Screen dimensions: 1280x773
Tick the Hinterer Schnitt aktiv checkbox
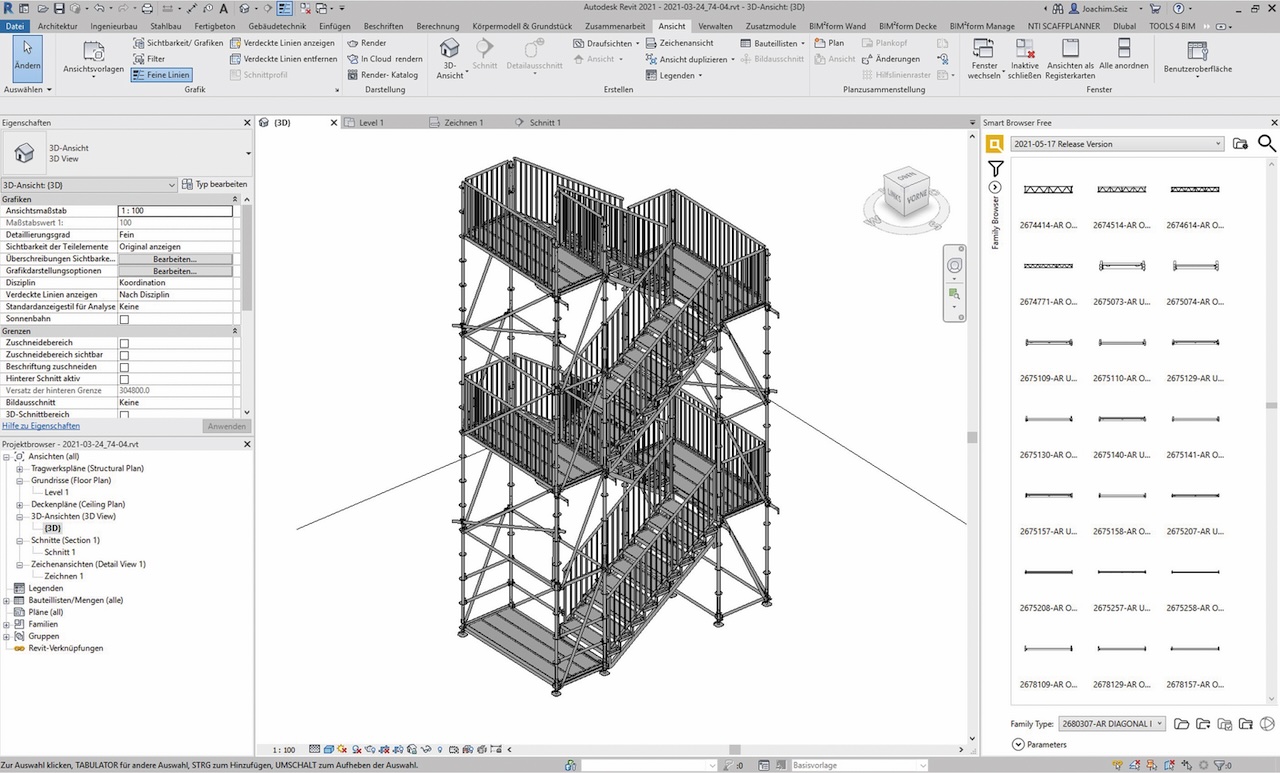click(124, 379)
